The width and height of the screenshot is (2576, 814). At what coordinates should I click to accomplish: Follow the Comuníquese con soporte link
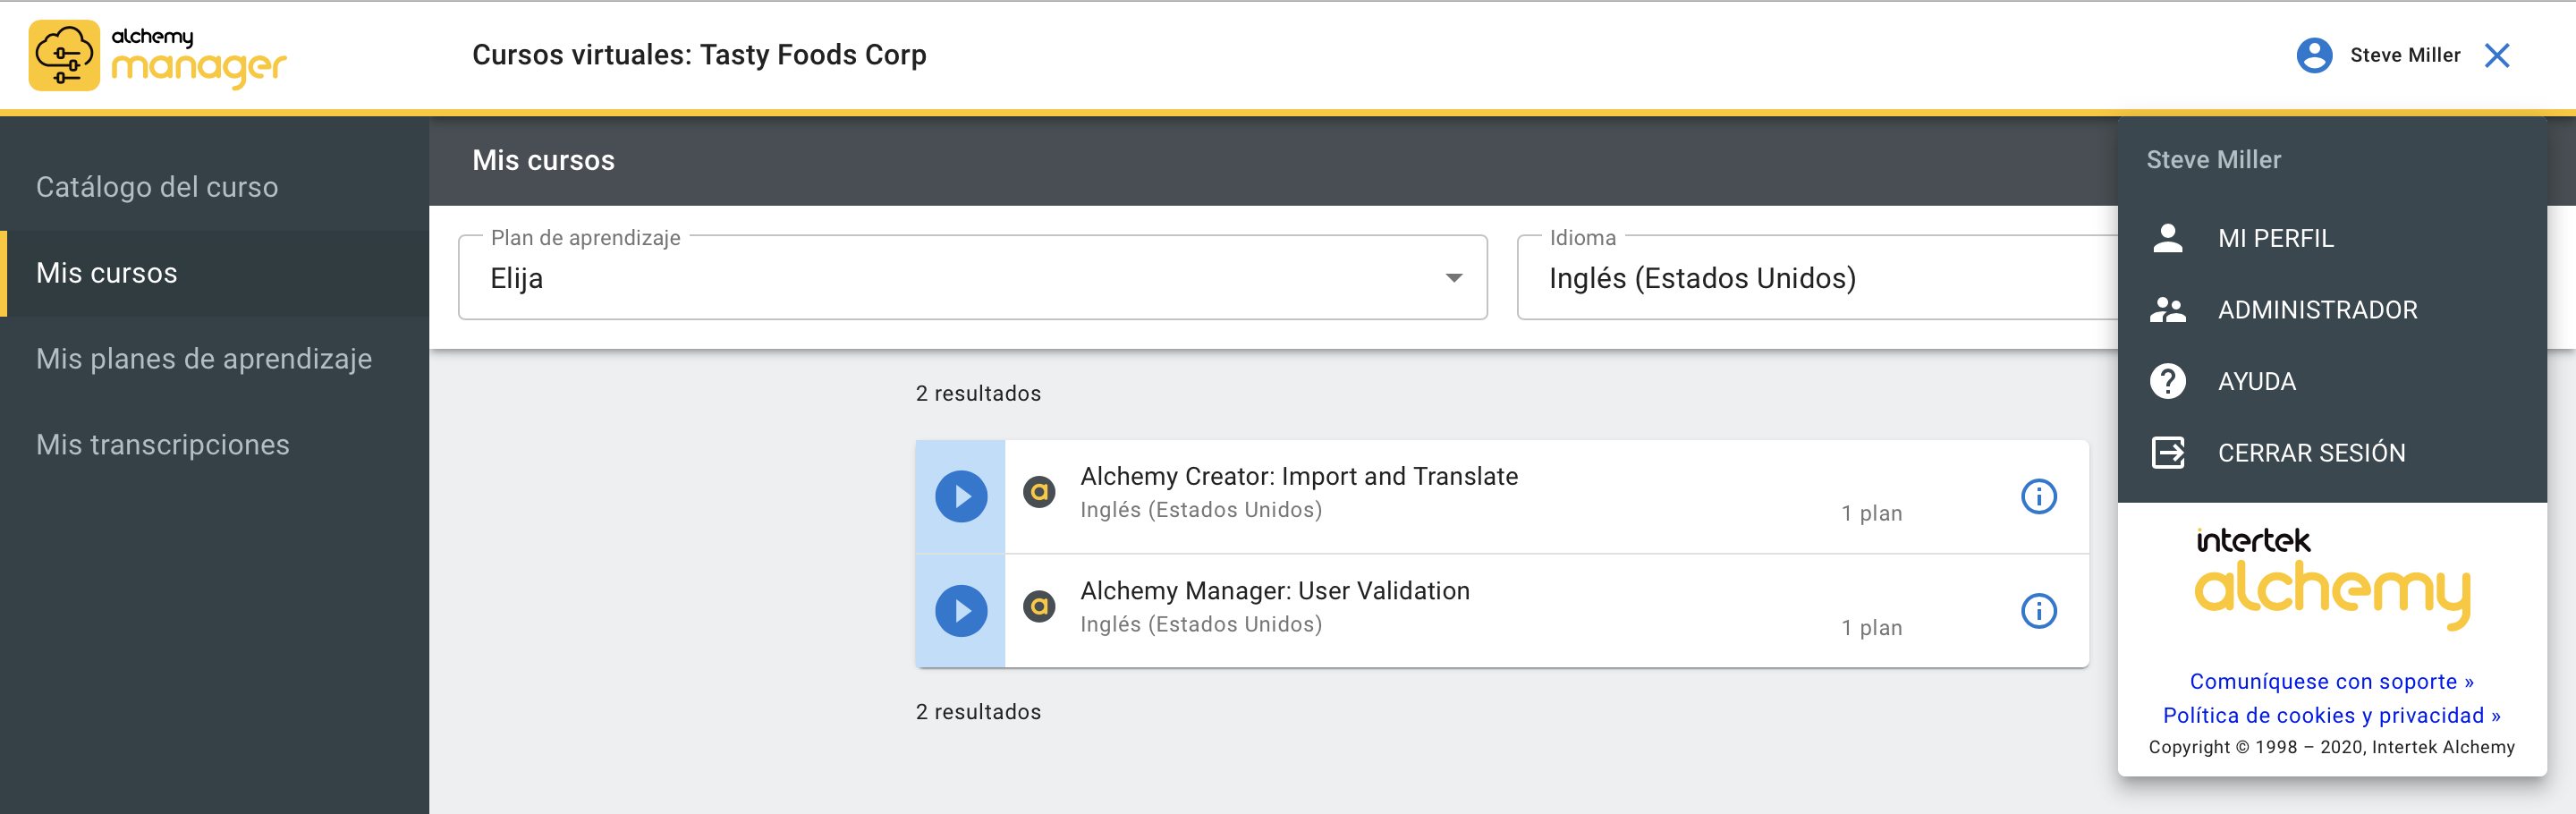[2331, 681]
